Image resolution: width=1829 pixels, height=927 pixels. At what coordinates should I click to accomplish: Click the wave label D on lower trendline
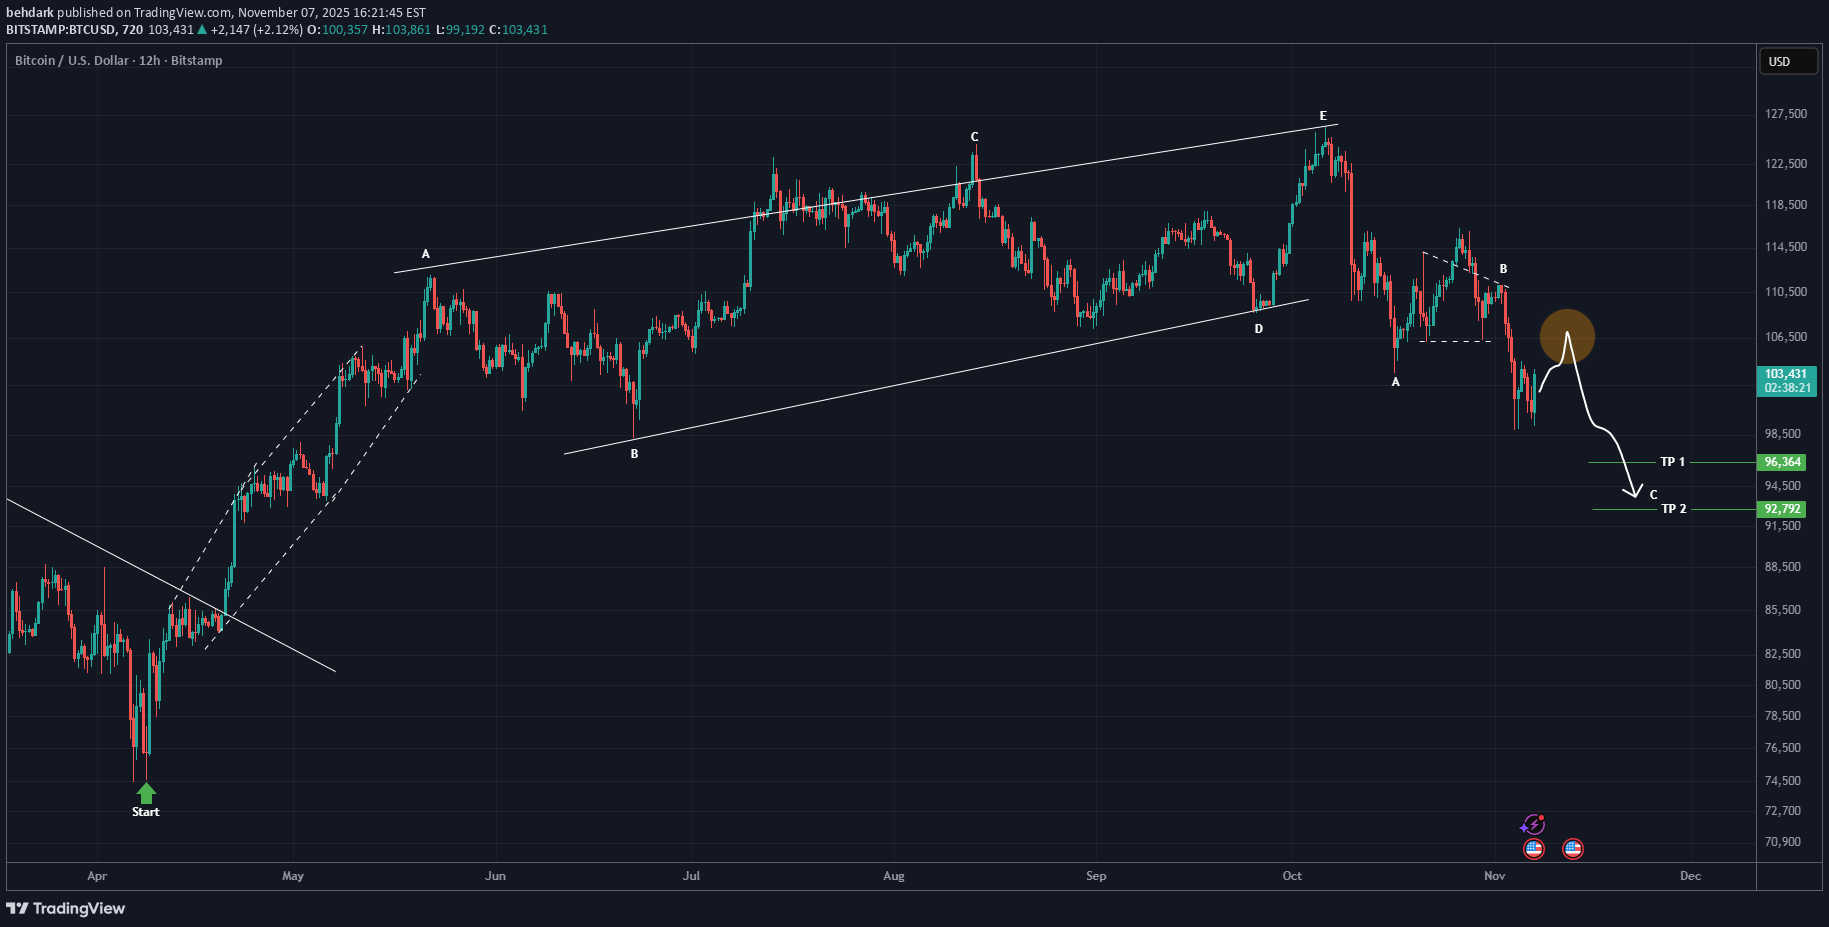pyautogui.click(x=1259, y=329)
